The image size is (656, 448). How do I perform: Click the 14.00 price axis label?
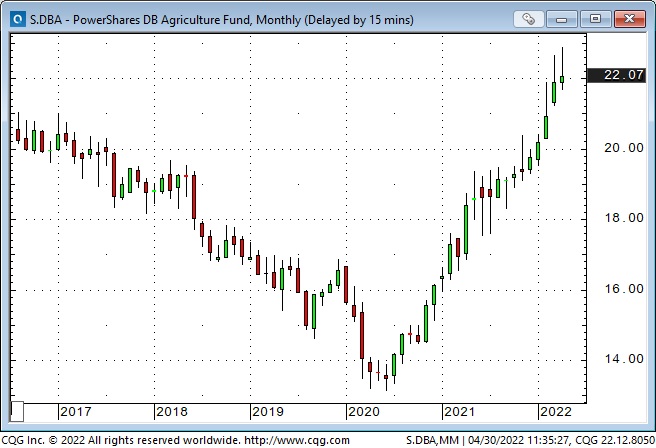pos(624,359)
